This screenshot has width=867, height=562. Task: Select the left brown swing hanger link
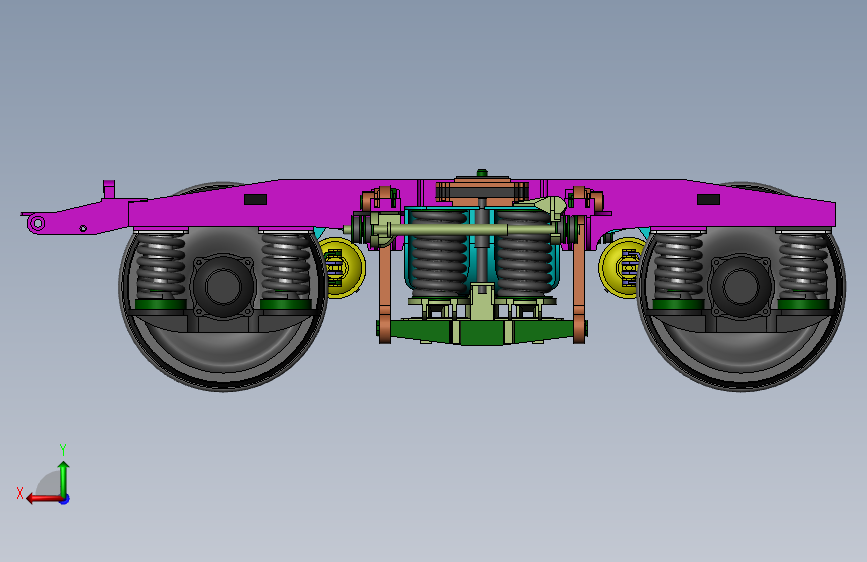click(385, 282)
